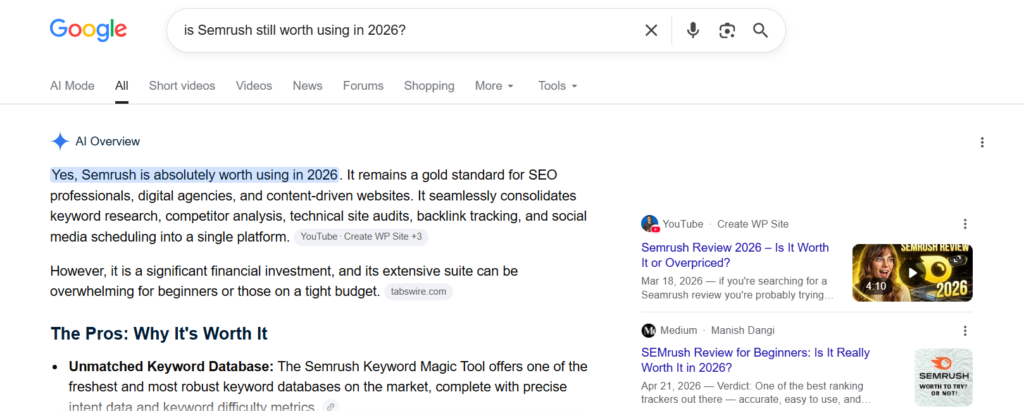Open the Short videos tab

pos(182,86)
